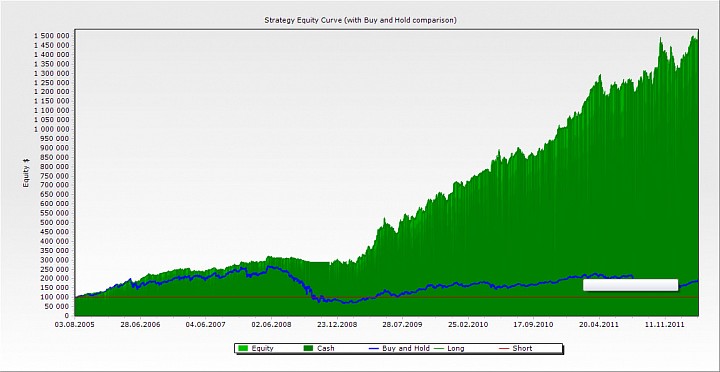The width and height of the screenshot is (720, 372).
Task: Click the 03.08.2005 date axis label
Action: [75, 324]
